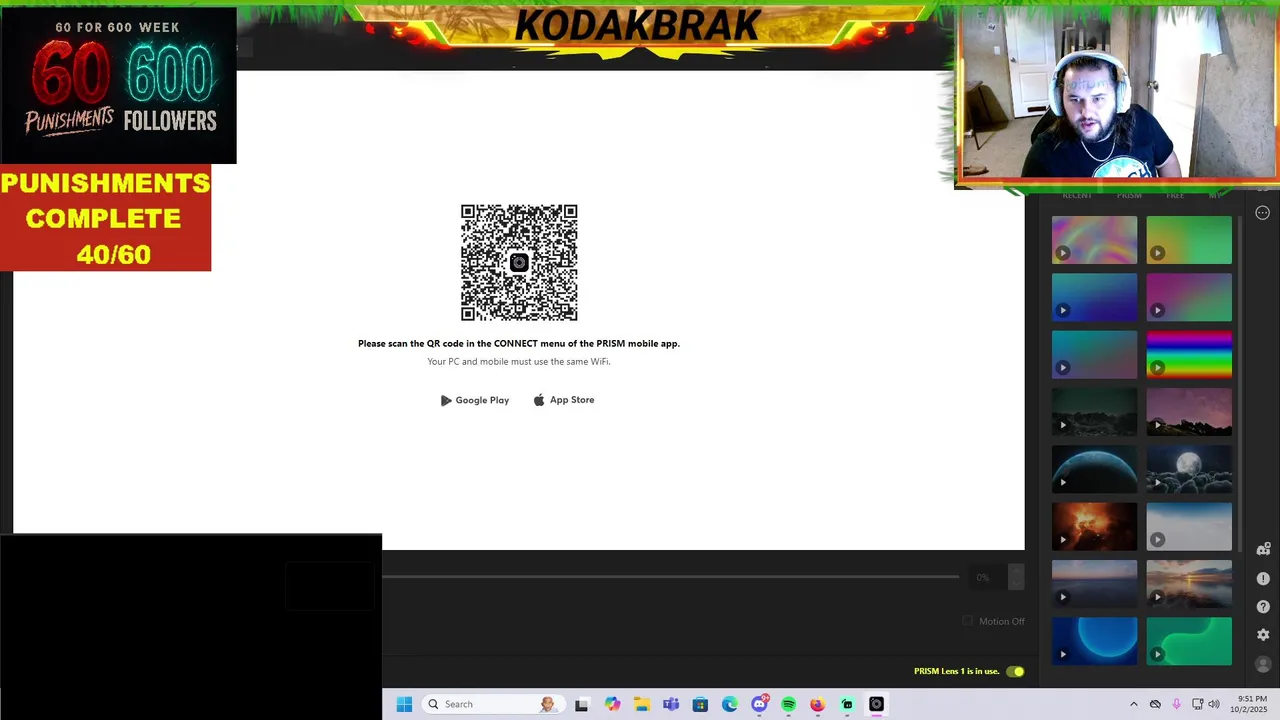Click the taskbar Search box

494,704
